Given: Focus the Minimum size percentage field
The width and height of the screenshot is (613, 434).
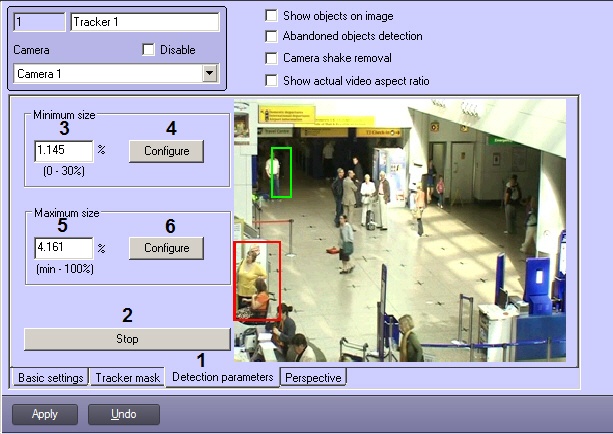Looking at the screenshot, I should (x=63, y=150).
